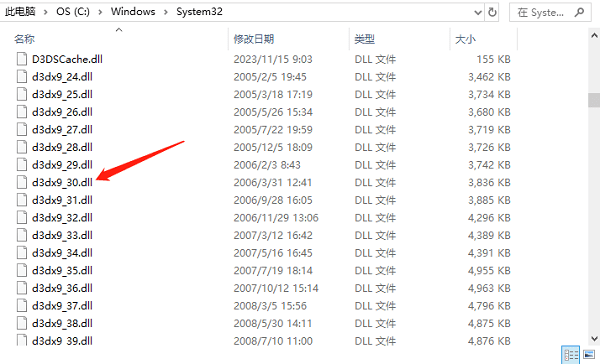
Task: Click scrollbar up arrow
Action: click(594, 36)
